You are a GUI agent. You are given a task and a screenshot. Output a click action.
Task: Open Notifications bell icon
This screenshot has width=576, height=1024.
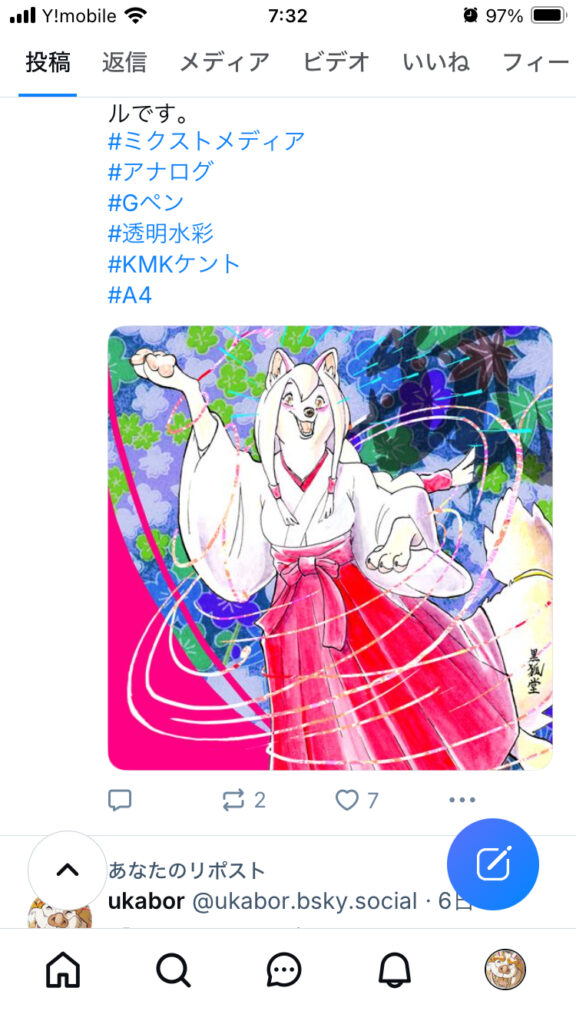coord(395,969)
